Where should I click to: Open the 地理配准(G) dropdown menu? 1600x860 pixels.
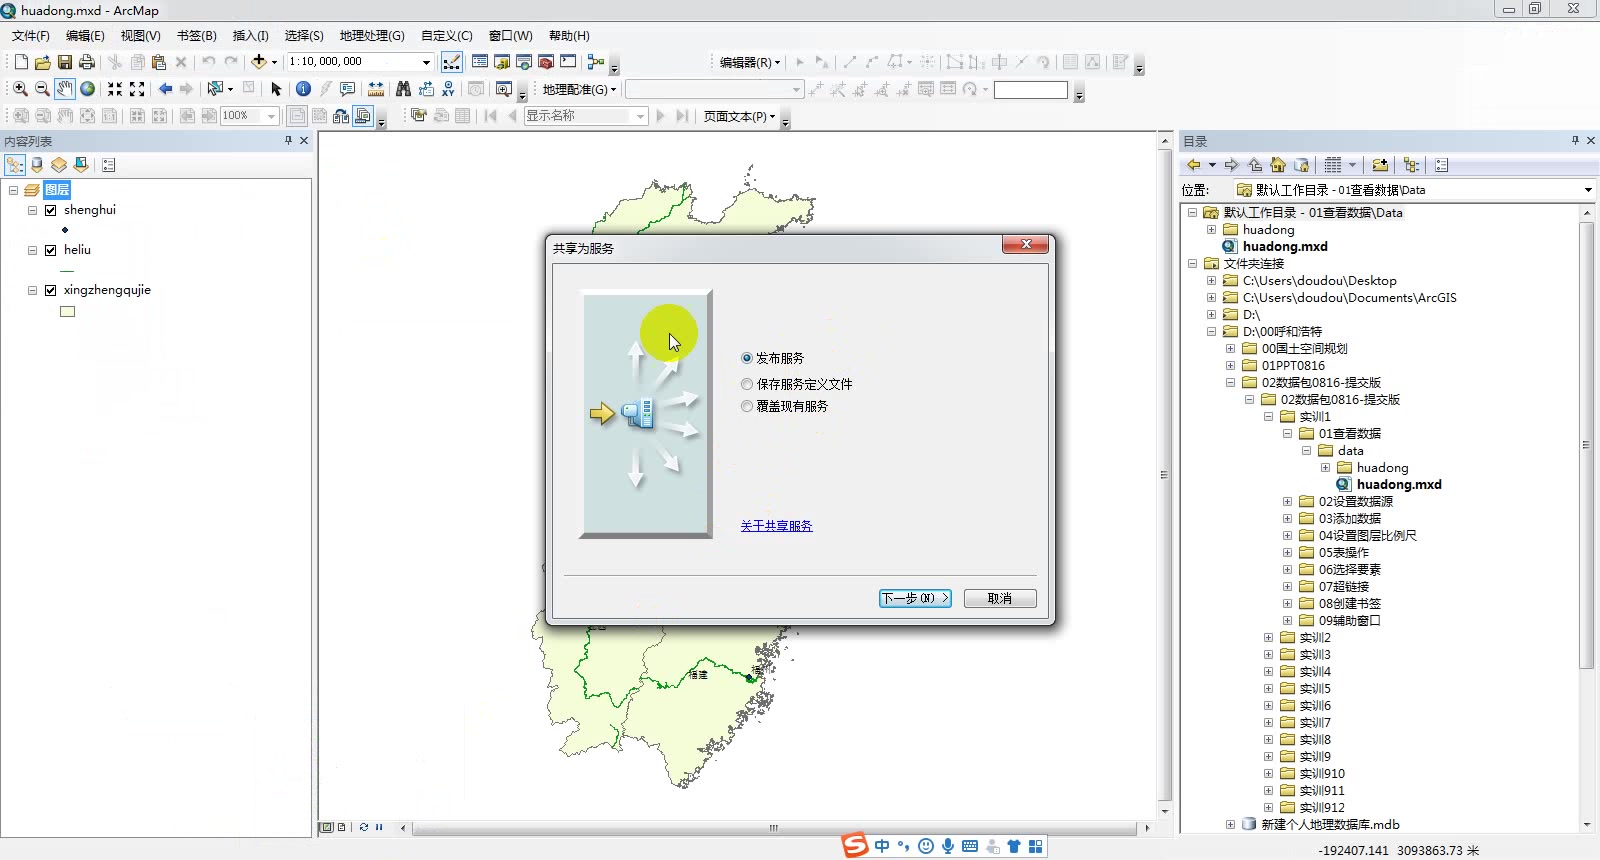(579, 89)
